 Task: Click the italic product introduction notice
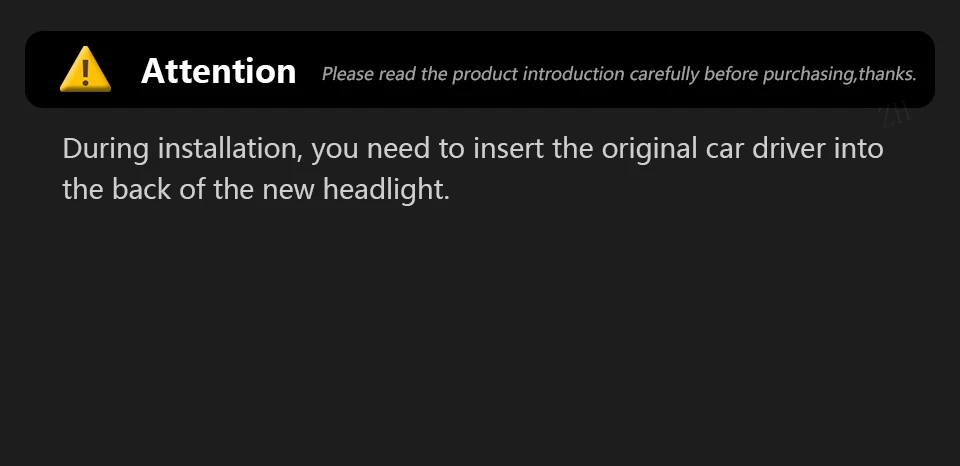(619, 74)
